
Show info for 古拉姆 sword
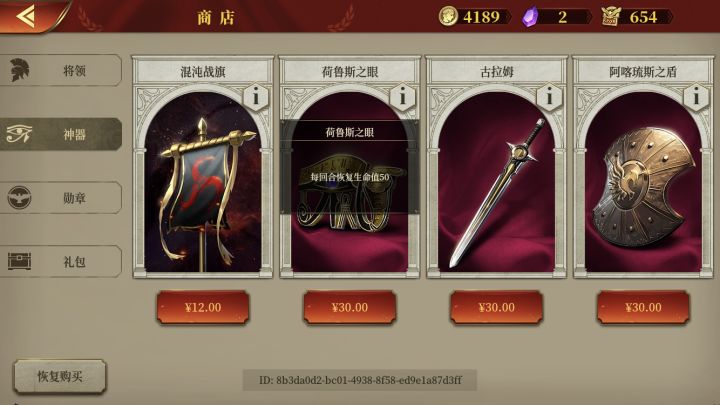[x=549, y=97]
